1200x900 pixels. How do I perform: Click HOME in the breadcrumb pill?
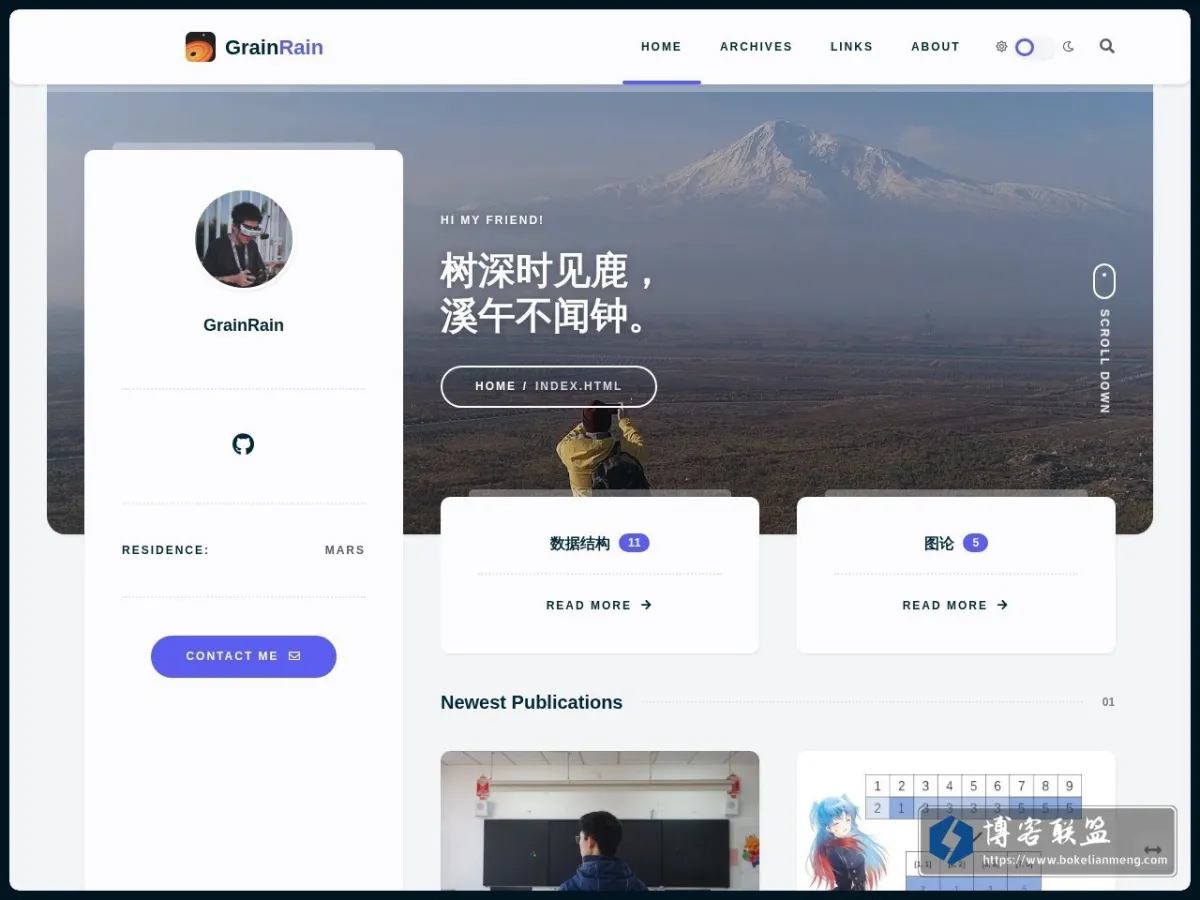(495, 386)
